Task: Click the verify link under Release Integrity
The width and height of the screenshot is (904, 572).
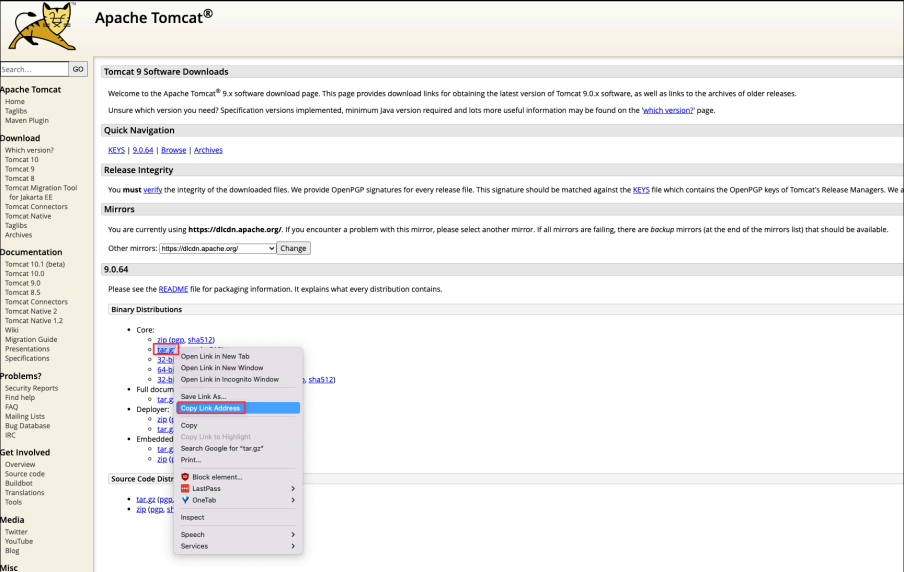Action: [153, 190]
